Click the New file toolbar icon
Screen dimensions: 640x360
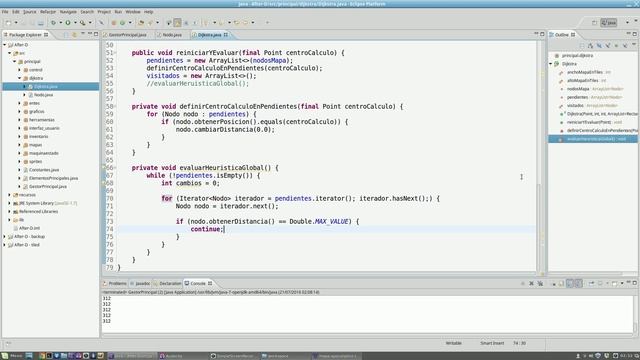[8, 23]
